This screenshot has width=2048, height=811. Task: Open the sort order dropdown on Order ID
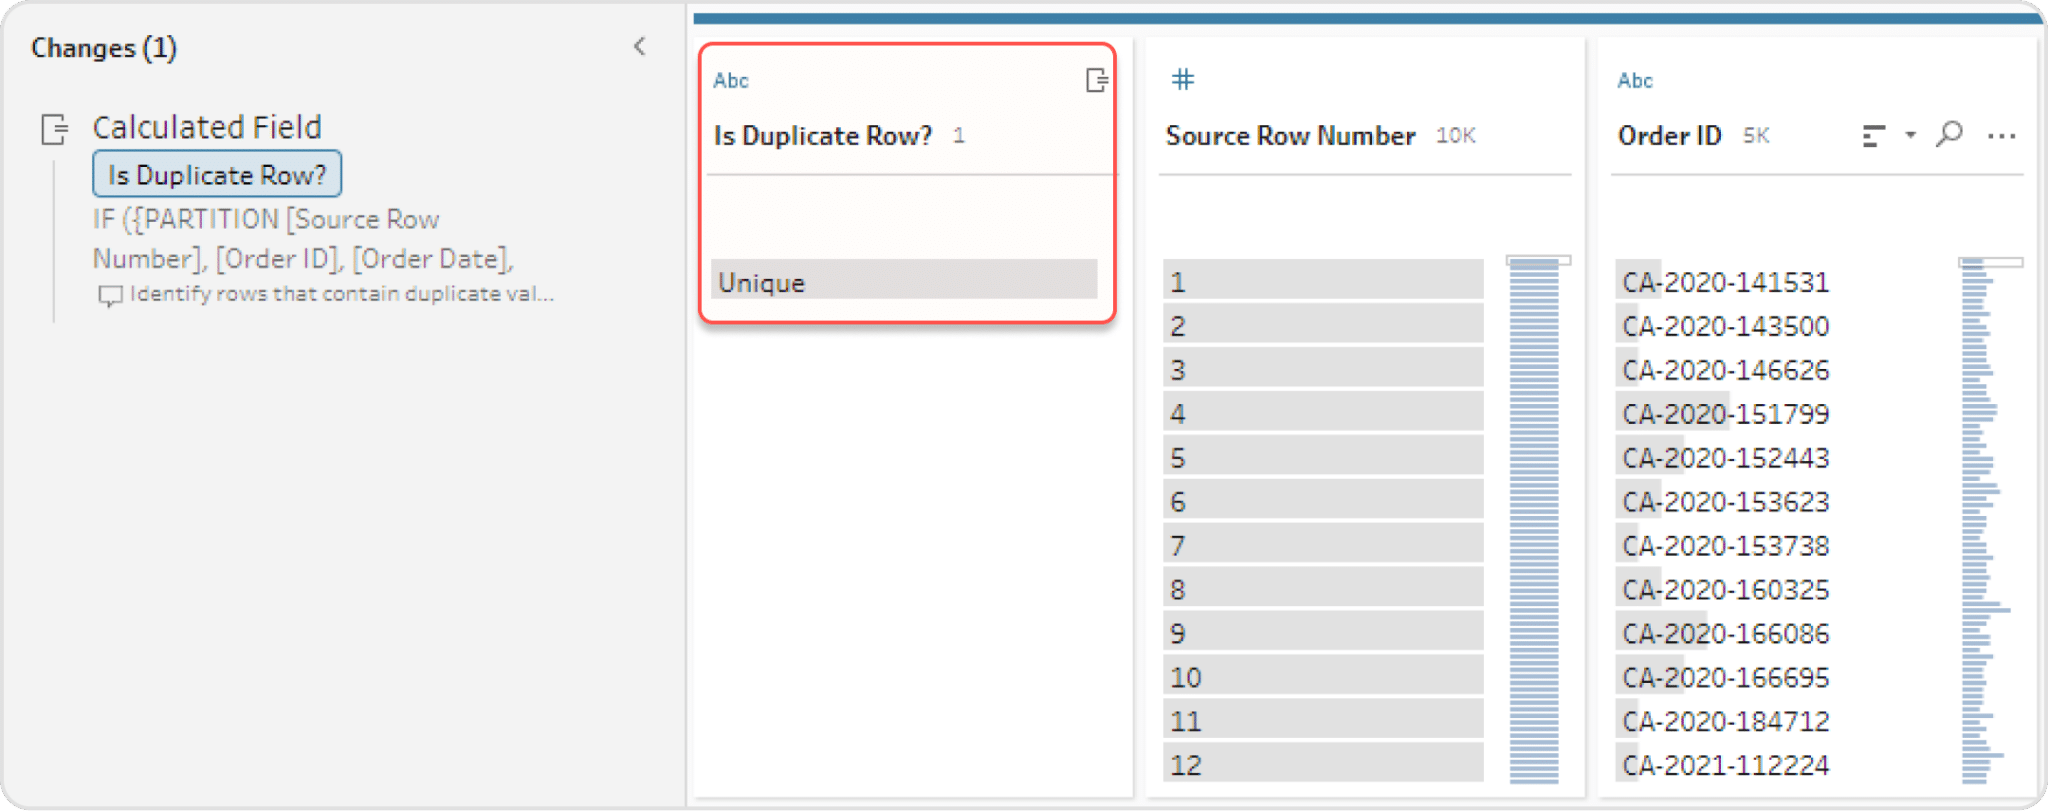click(x=1911, y=135)
